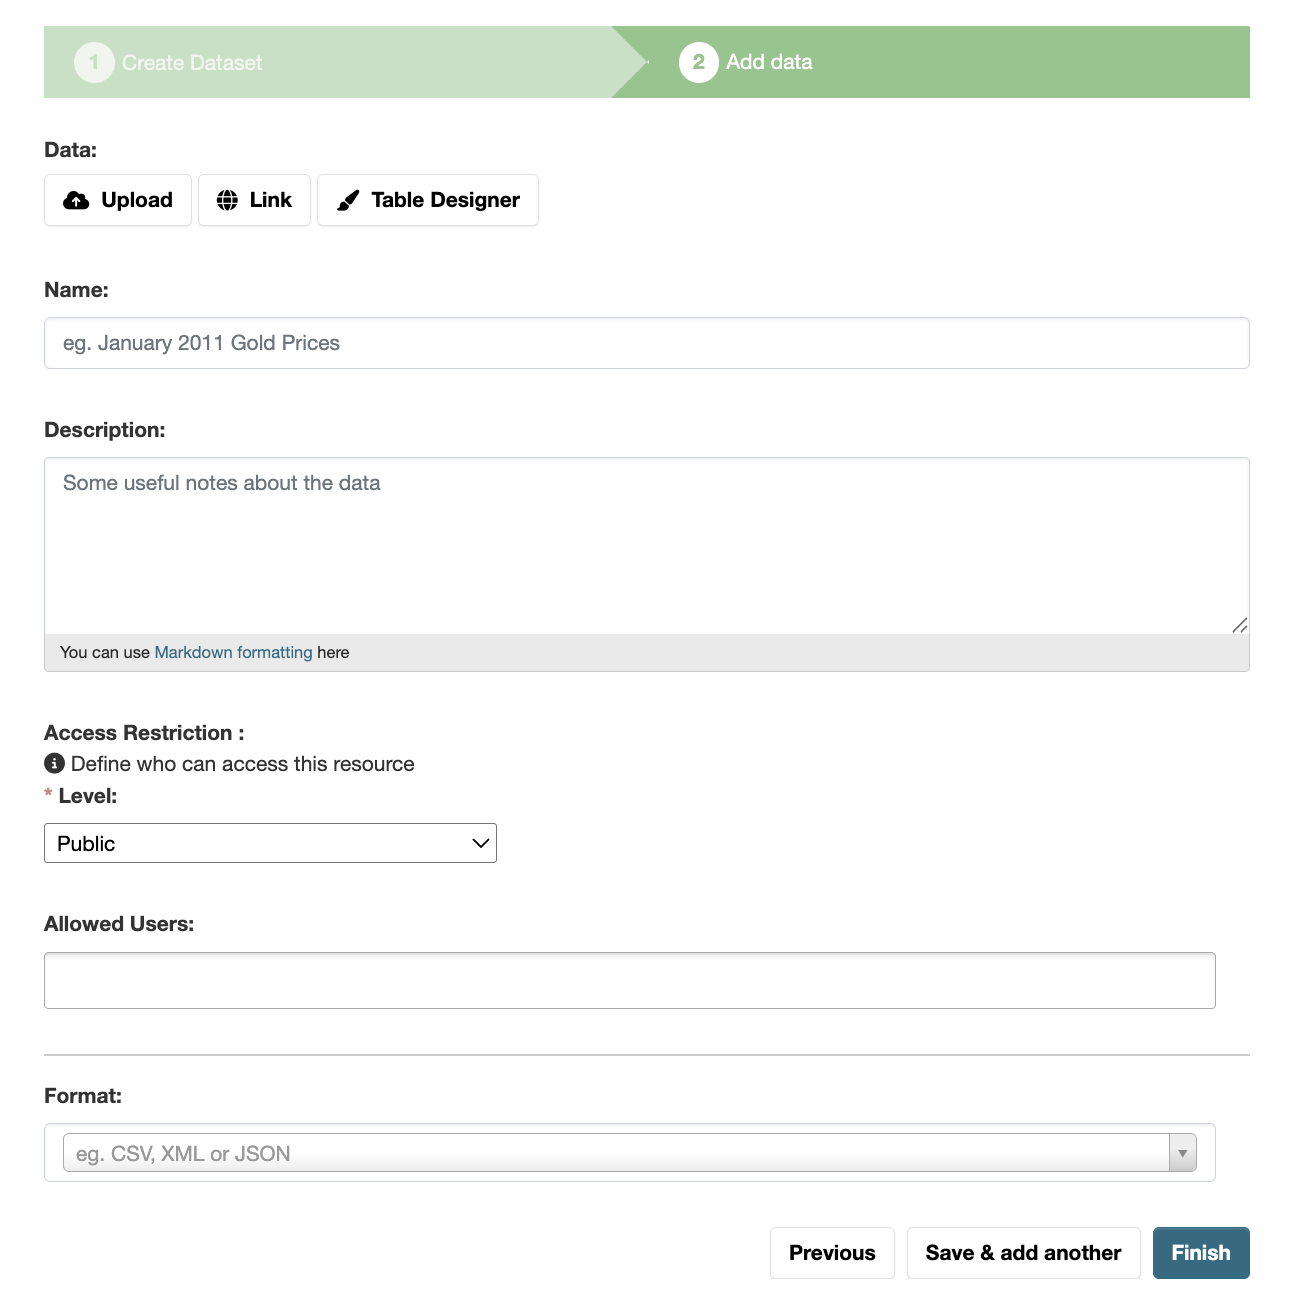This screenshot has height=1306, width=1310.
Task: Click the Allowed Users field
Action: [630, 980]
